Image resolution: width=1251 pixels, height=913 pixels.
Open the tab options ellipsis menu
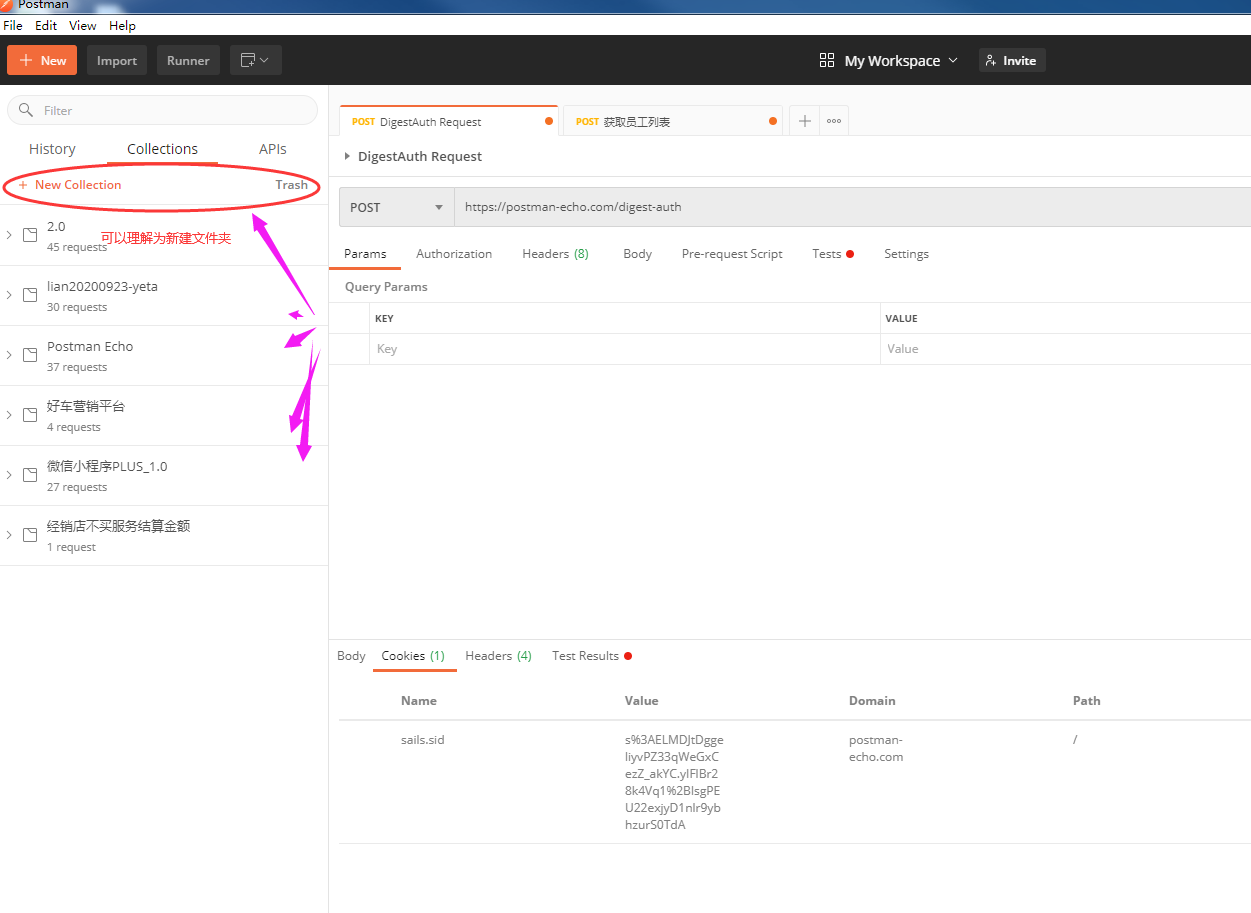coord(834,121)
